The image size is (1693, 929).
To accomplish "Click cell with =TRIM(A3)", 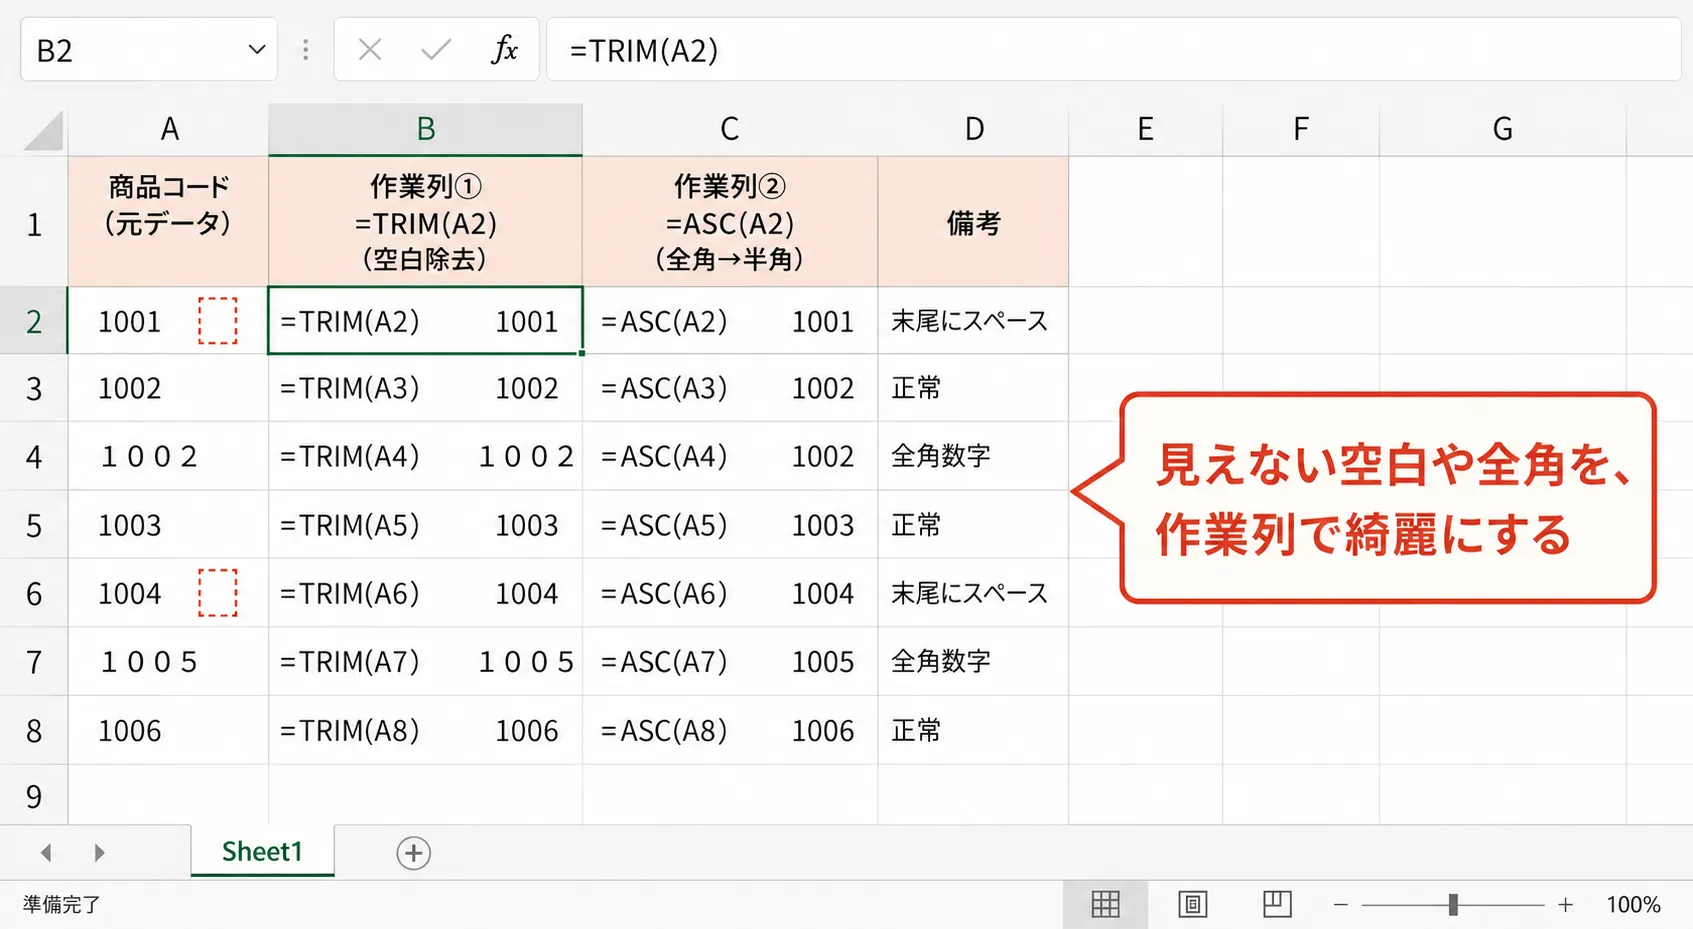I will 425,388.
